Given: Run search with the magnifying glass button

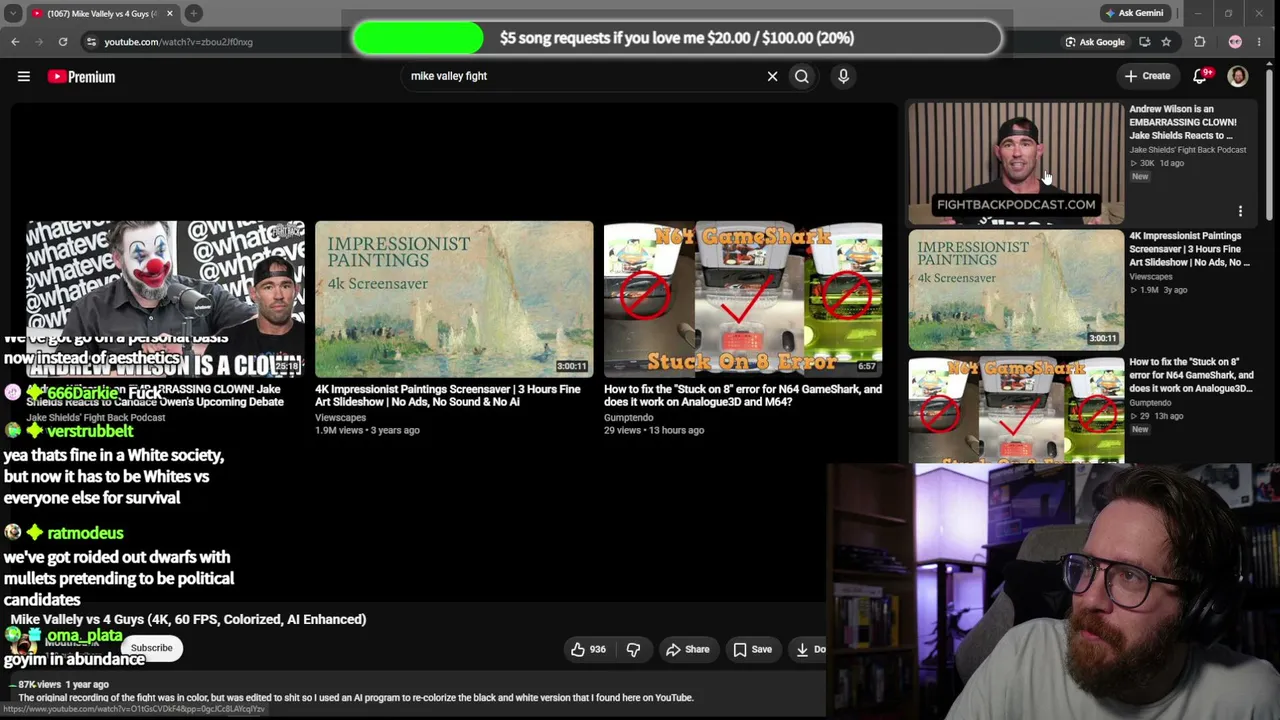Looking at the screenshot, I should click(x=802, y=76).
